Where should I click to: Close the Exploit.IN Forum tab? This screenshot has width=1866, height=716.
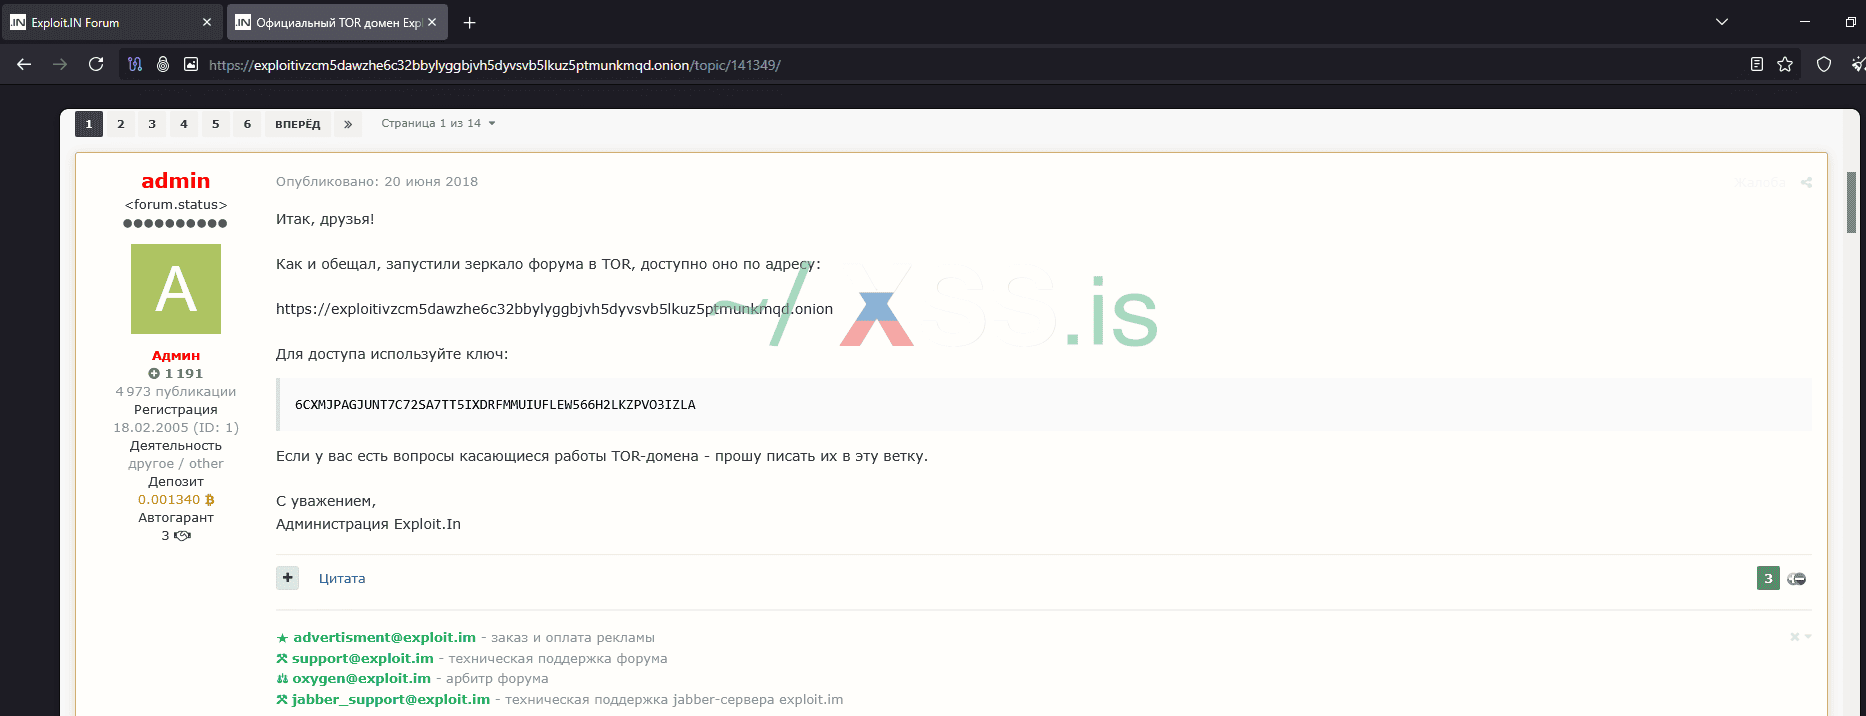pos(207,22)
